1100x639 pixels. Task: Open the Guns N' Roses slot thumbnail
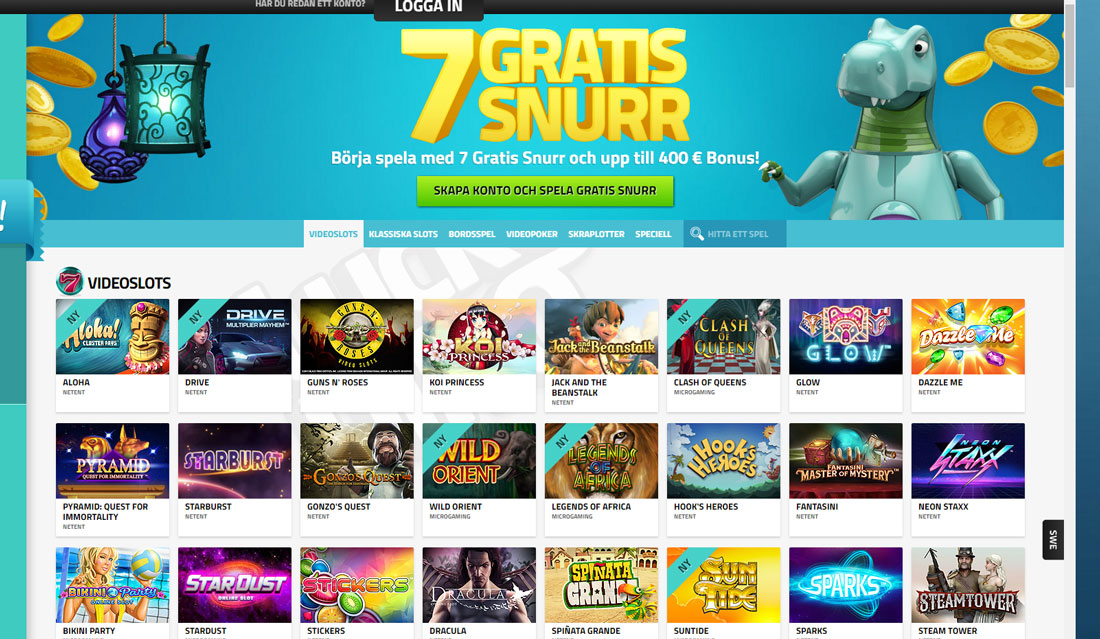click(356, 337)
